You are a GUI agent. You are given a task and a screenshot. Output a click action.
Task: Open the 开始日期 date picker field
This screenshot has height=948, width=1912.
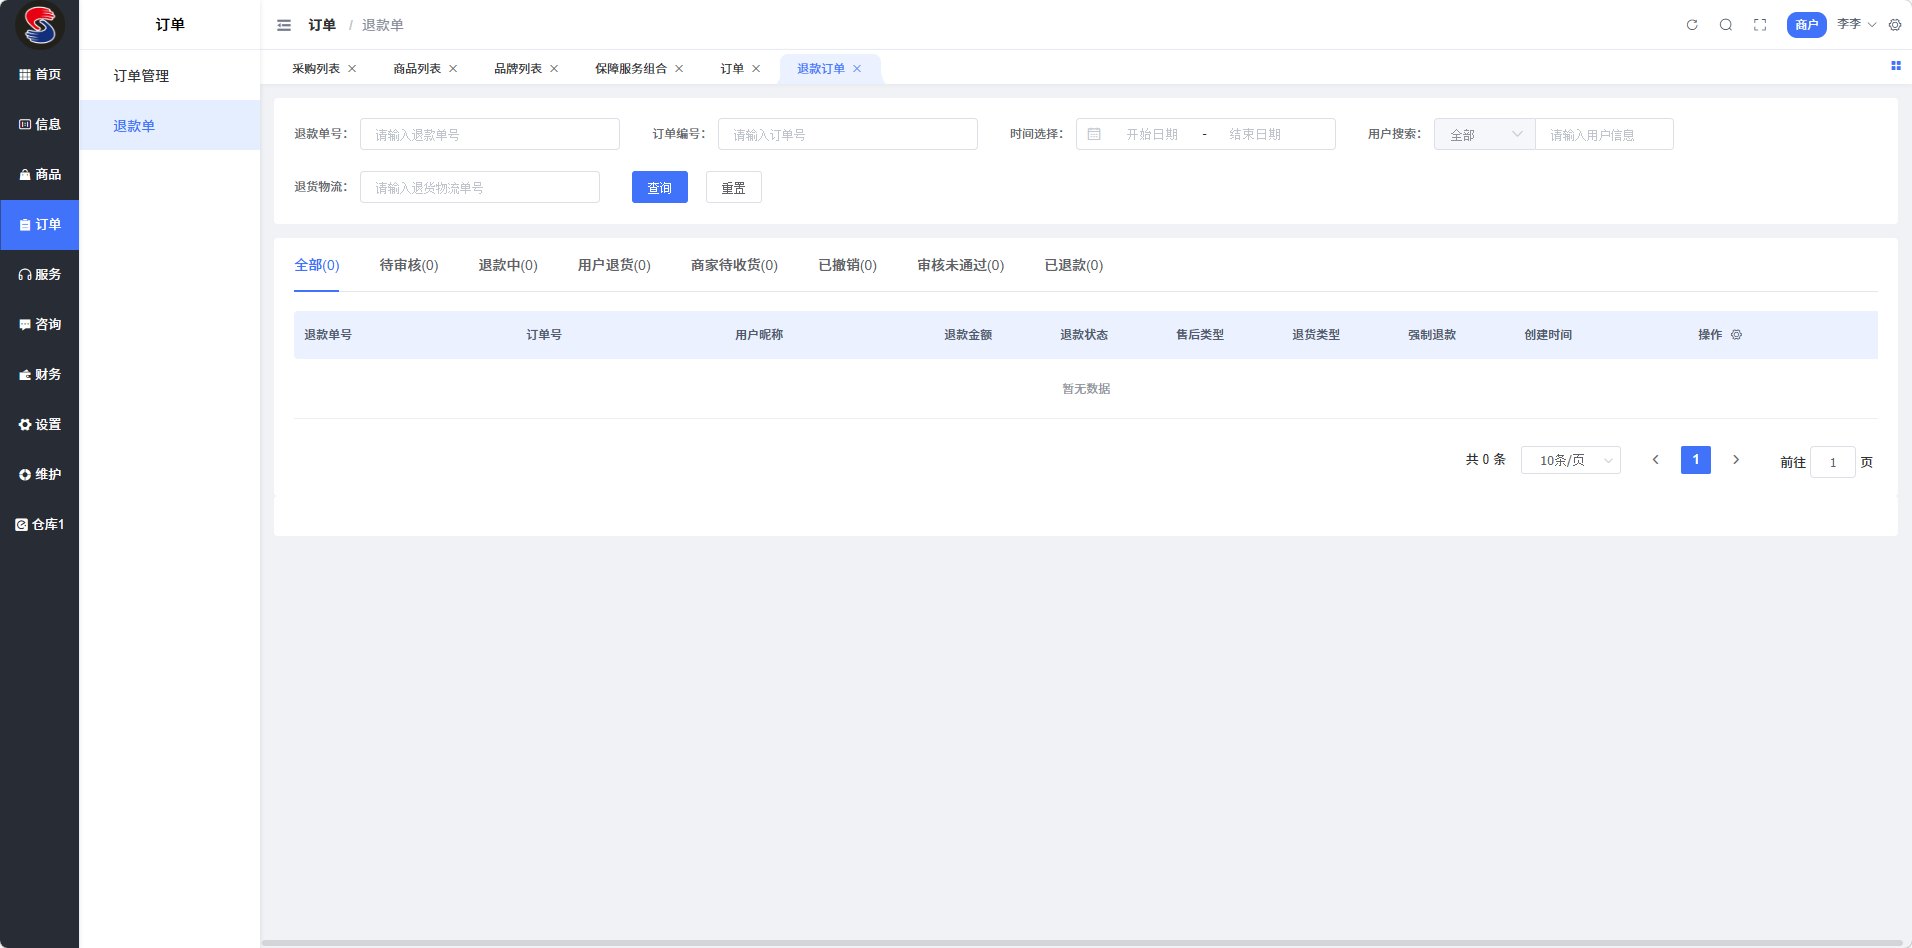1151,134
